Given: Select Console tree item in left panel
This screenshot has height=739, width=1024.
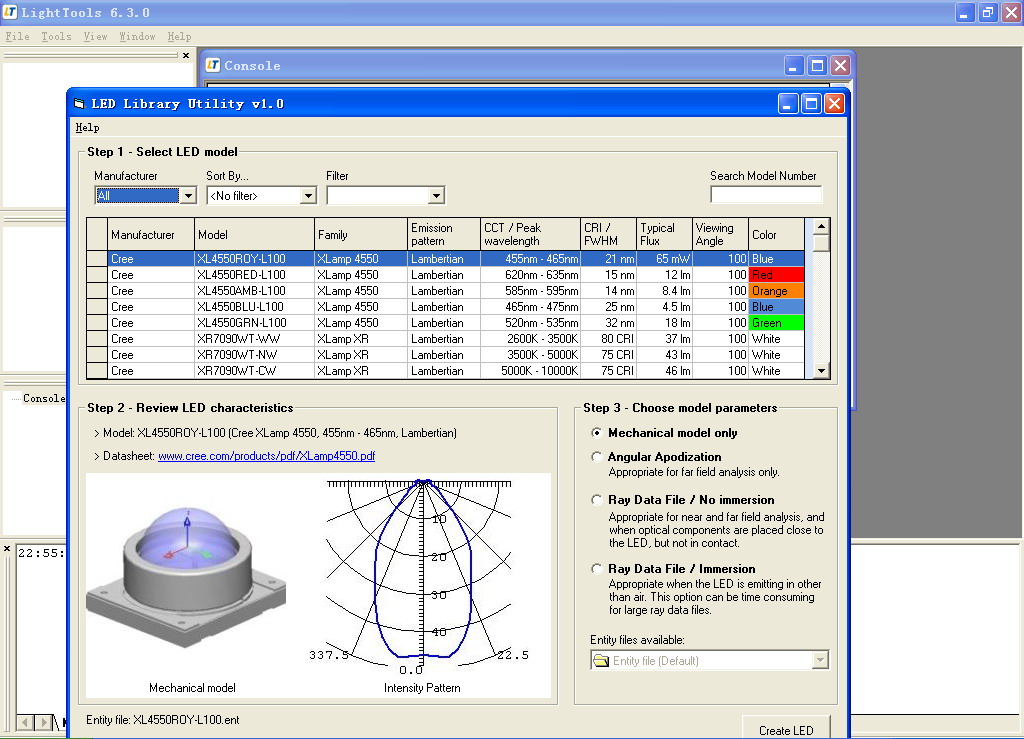Looking at the screenshot, I should [44, 398].
